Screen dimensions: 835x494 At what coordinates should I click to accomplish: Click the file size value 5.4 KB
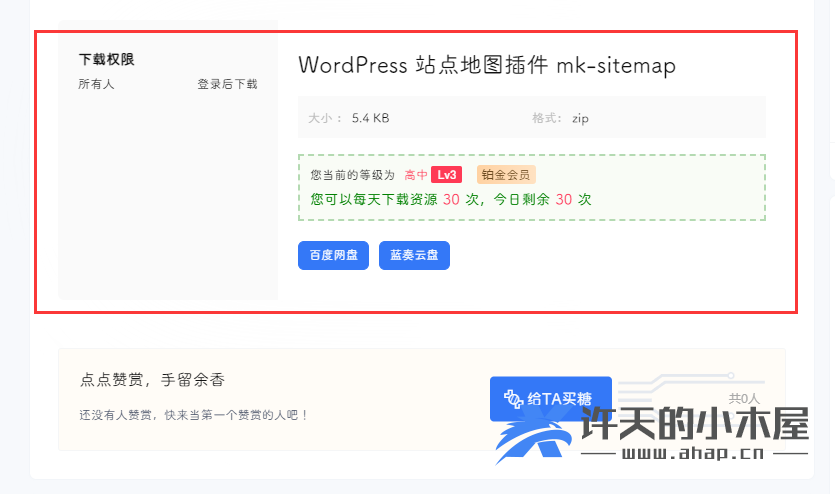pyautogui.click(x=371, y=118)
